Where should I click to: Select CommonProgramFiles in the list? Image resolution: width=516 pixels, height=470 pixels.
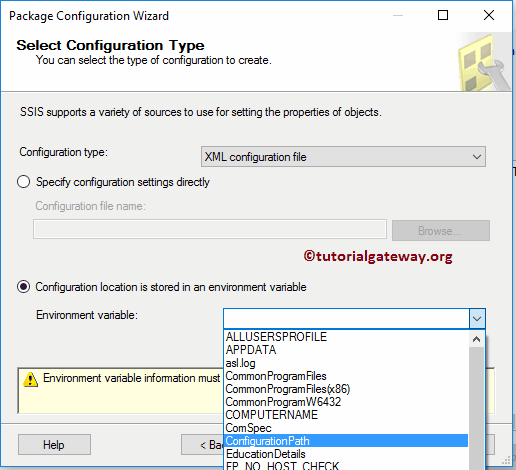click(x=346, y=376)
